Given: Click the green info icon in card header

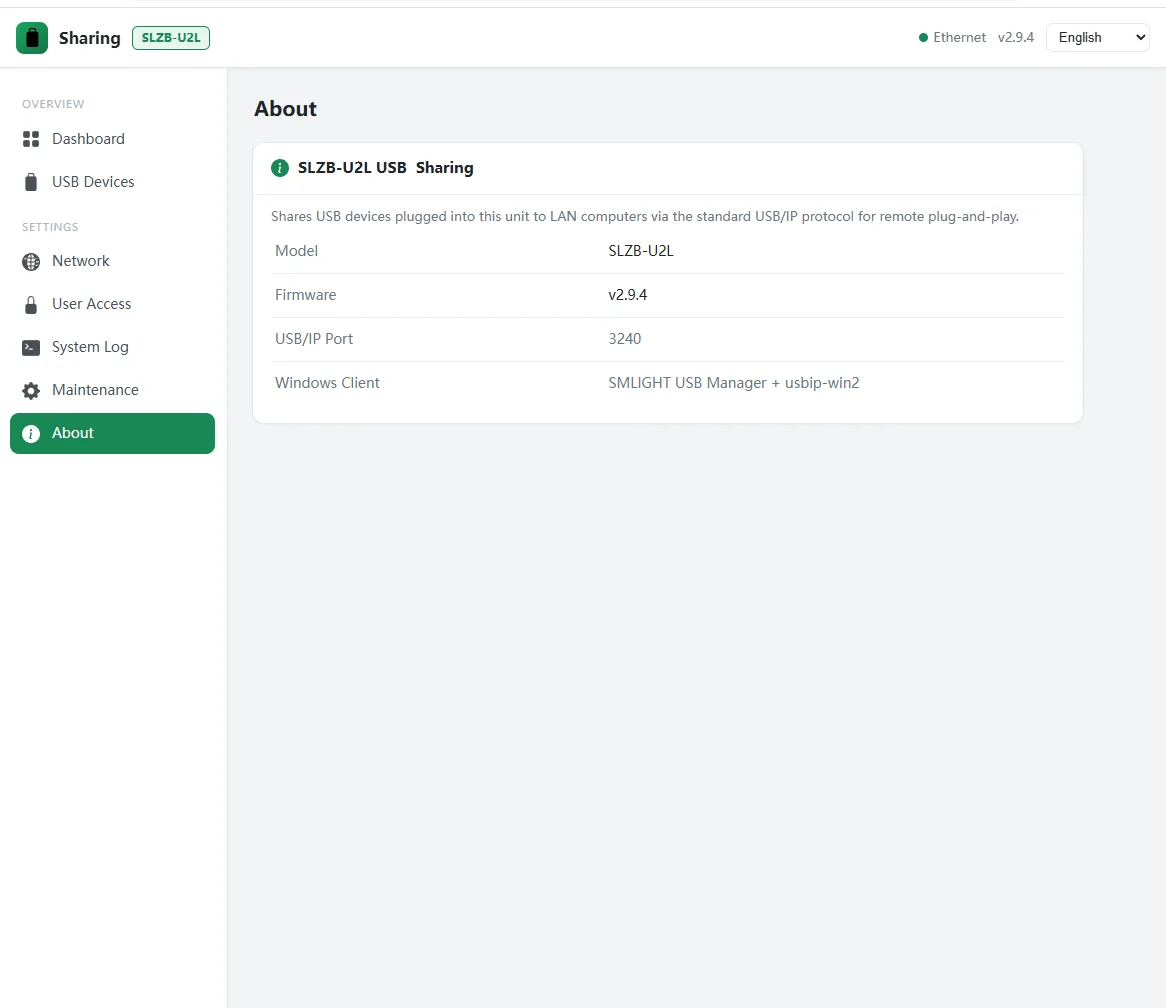Looking at the screenshot, I should tap(280, 168).
